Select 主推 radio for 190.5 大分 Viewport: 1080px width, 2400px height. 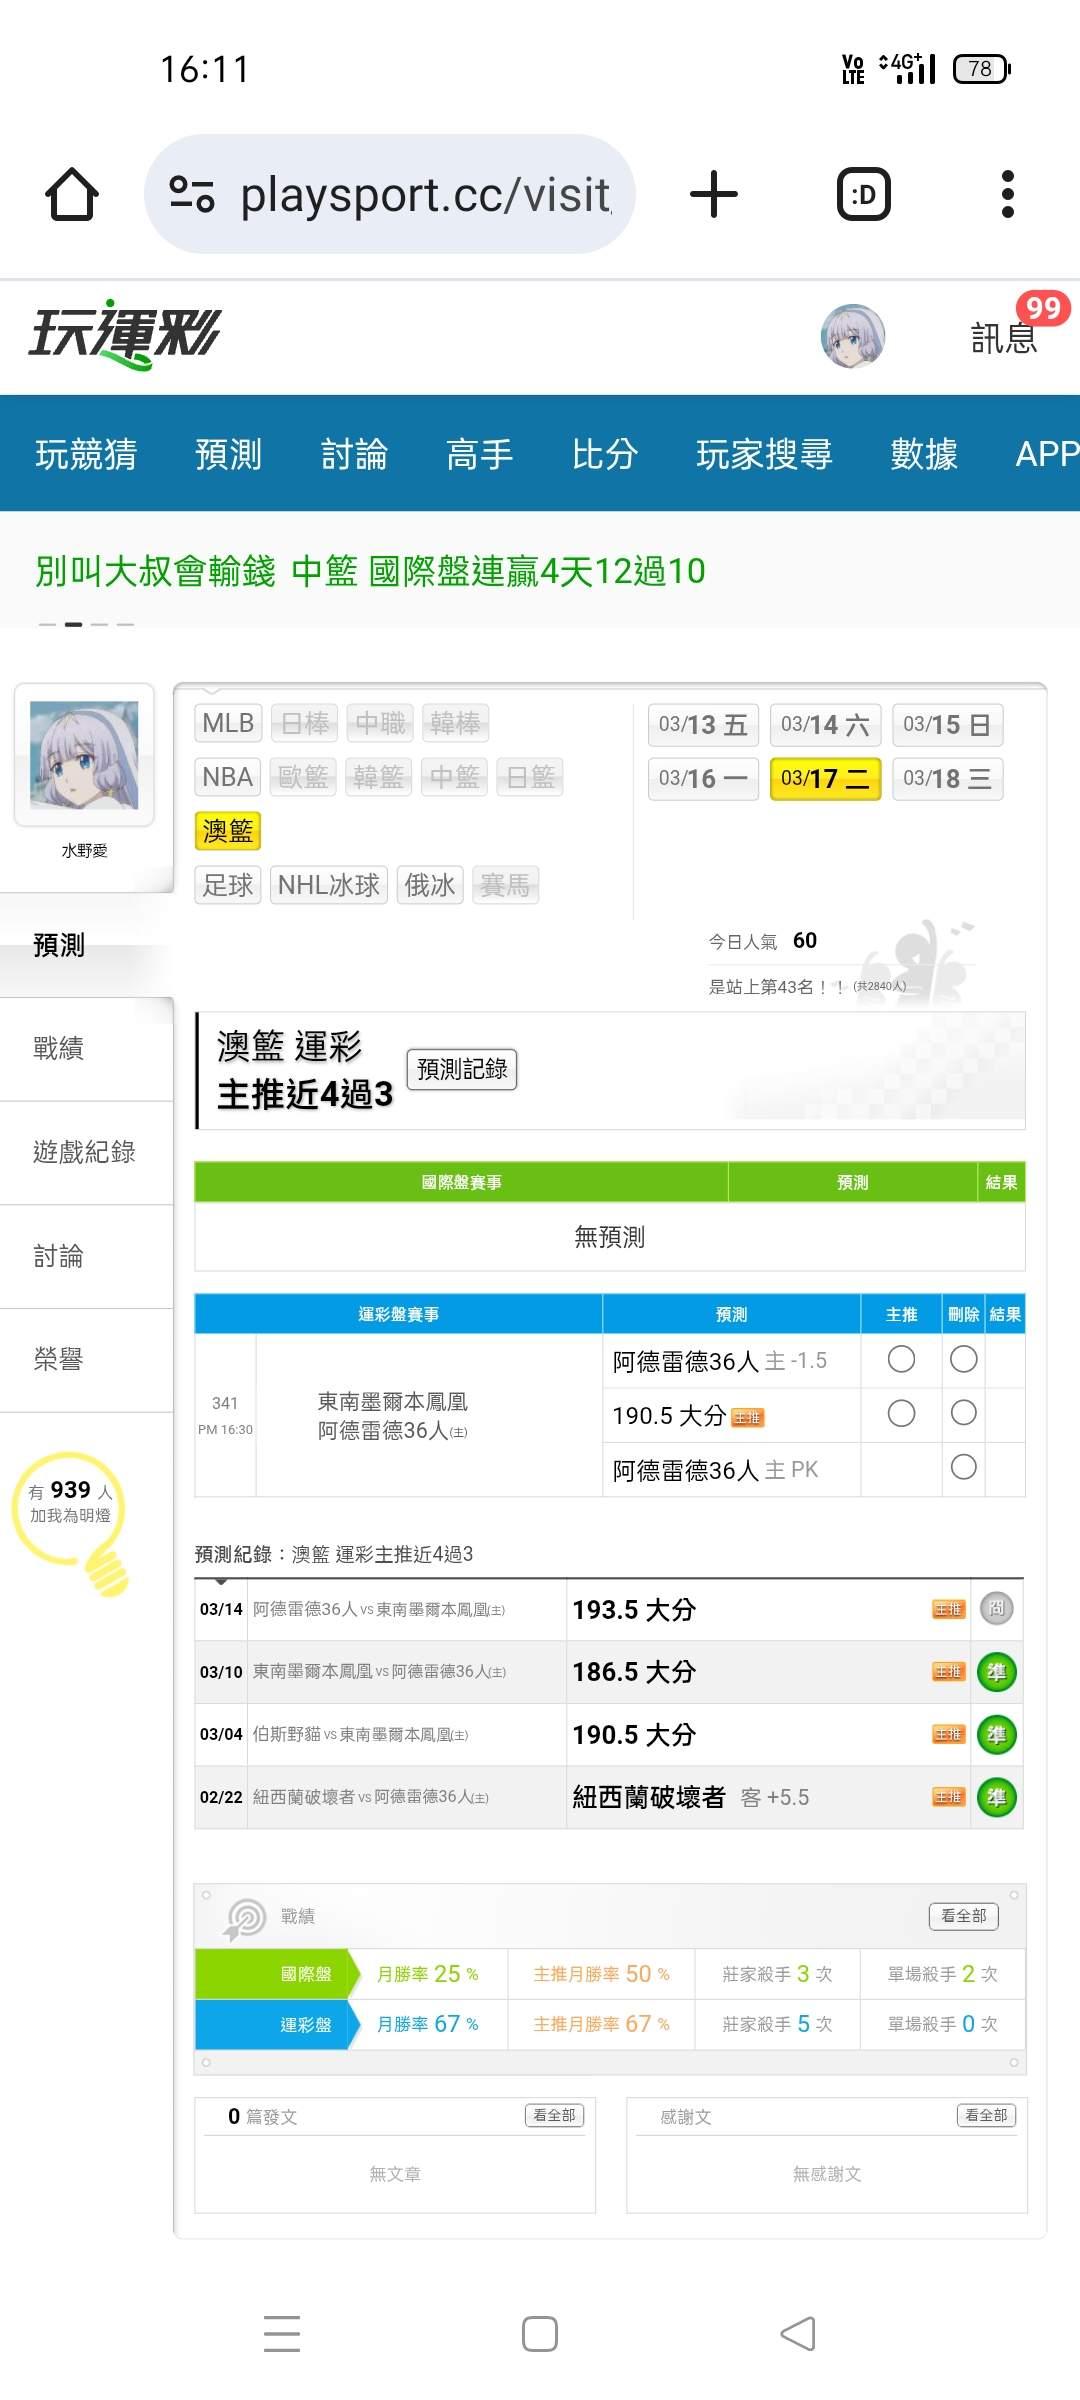[901, 1413]
